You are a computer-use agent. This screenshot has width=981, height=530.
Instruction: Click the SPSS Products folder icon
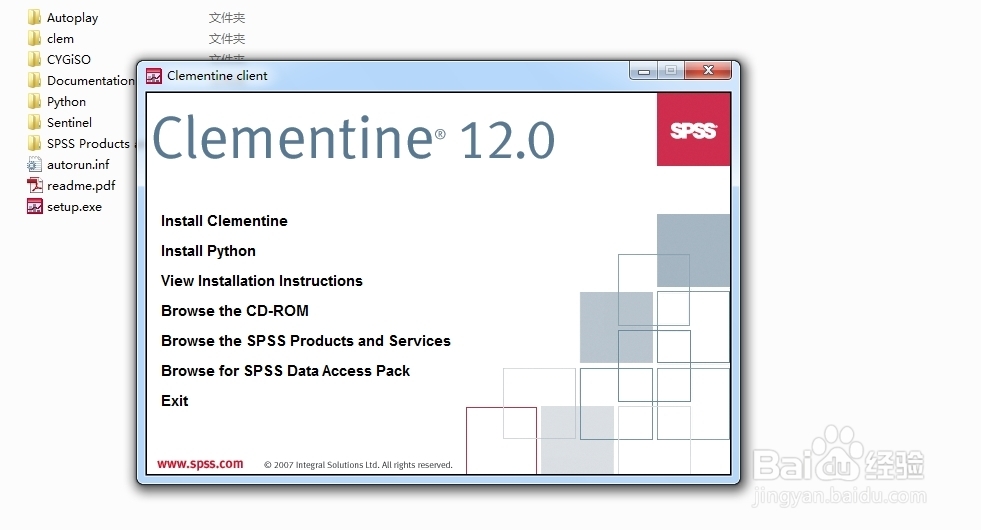(34, 143)
